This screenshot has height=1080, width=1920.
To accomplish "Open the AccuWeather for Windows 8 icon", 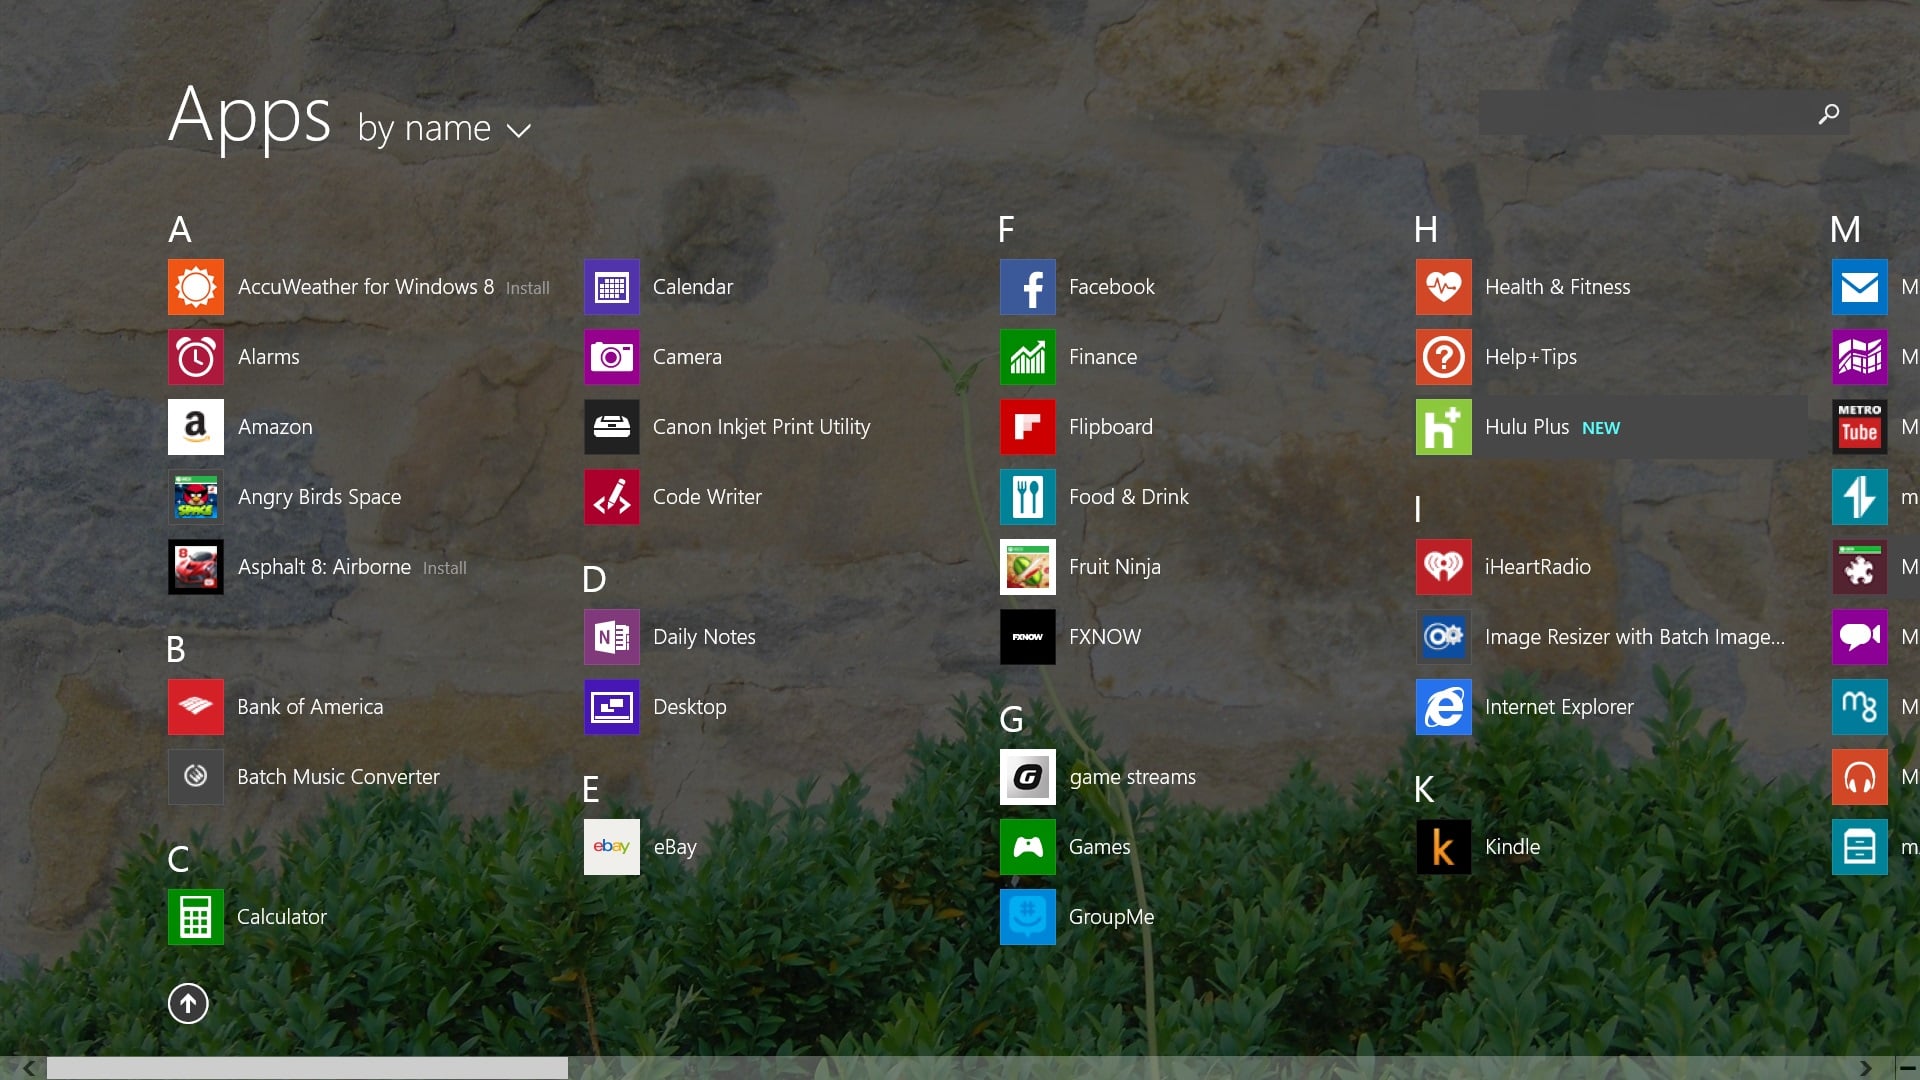I will point(196,287).
